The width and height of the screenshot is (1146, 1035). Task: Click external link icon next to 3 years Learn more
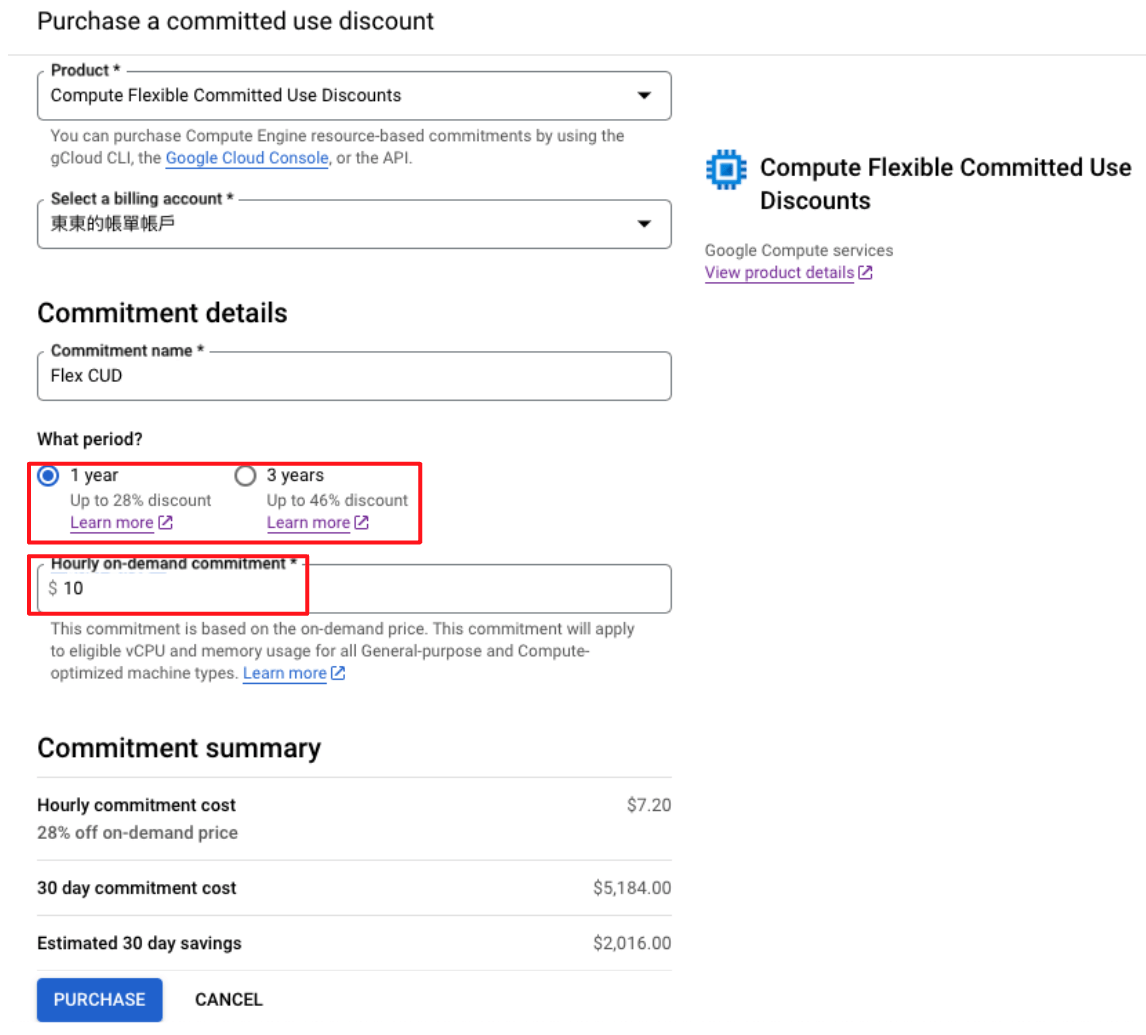360,522
